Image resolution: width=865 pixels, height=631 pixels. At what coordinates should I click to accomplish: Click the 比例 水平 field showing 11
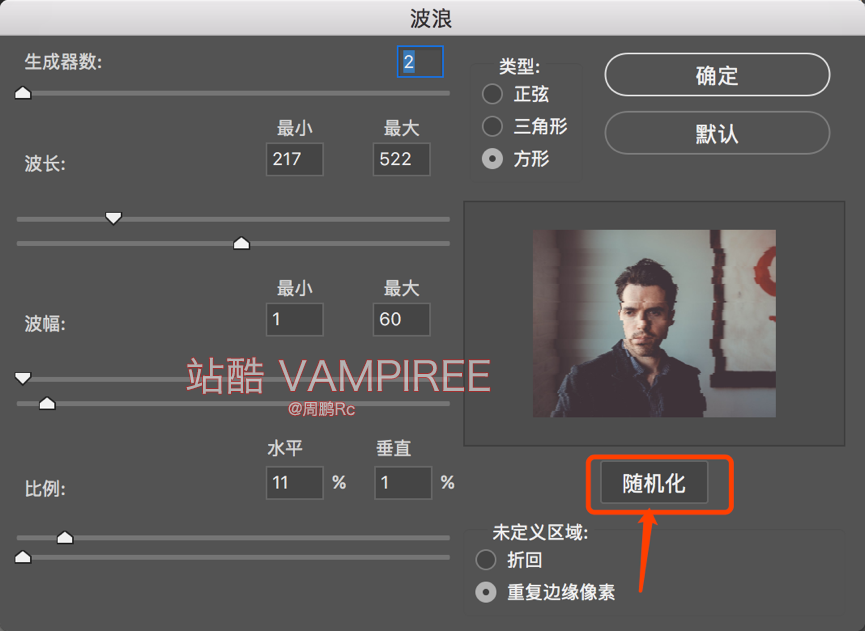click(295, 483)
